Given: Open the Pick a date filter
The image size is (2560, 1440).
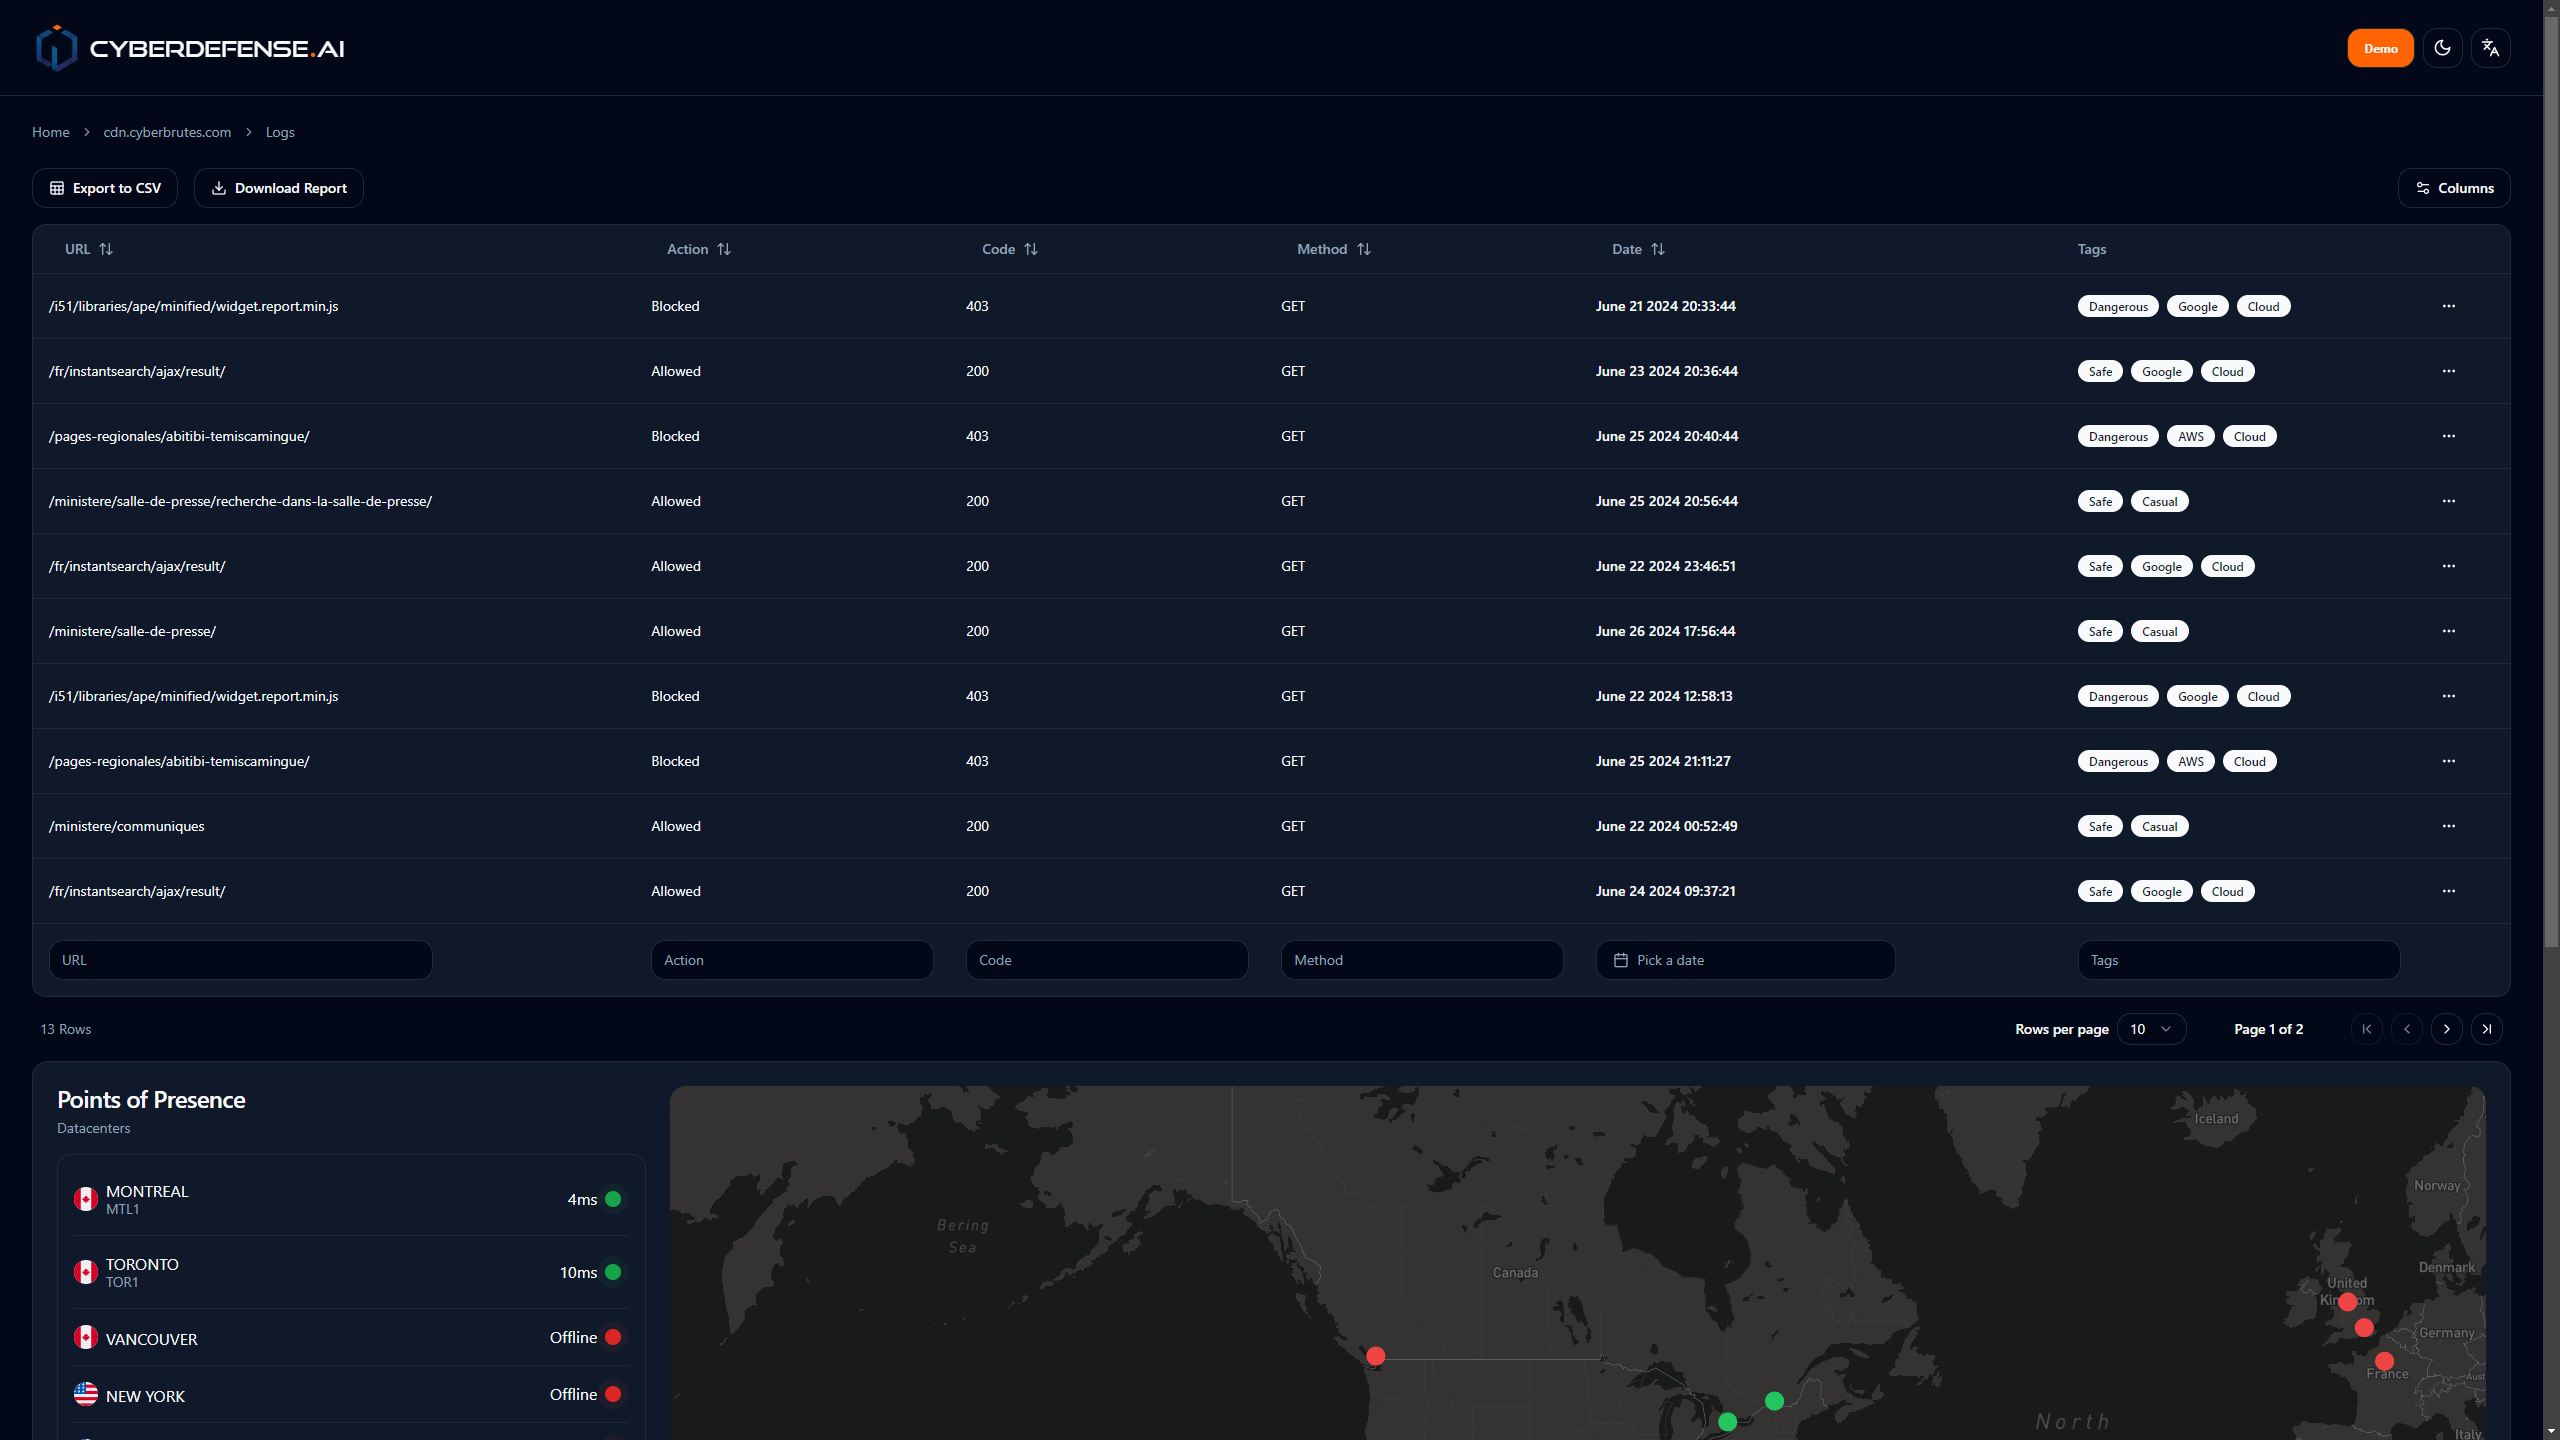Looking at the screenshot, I should click(x=1745, y=960).
